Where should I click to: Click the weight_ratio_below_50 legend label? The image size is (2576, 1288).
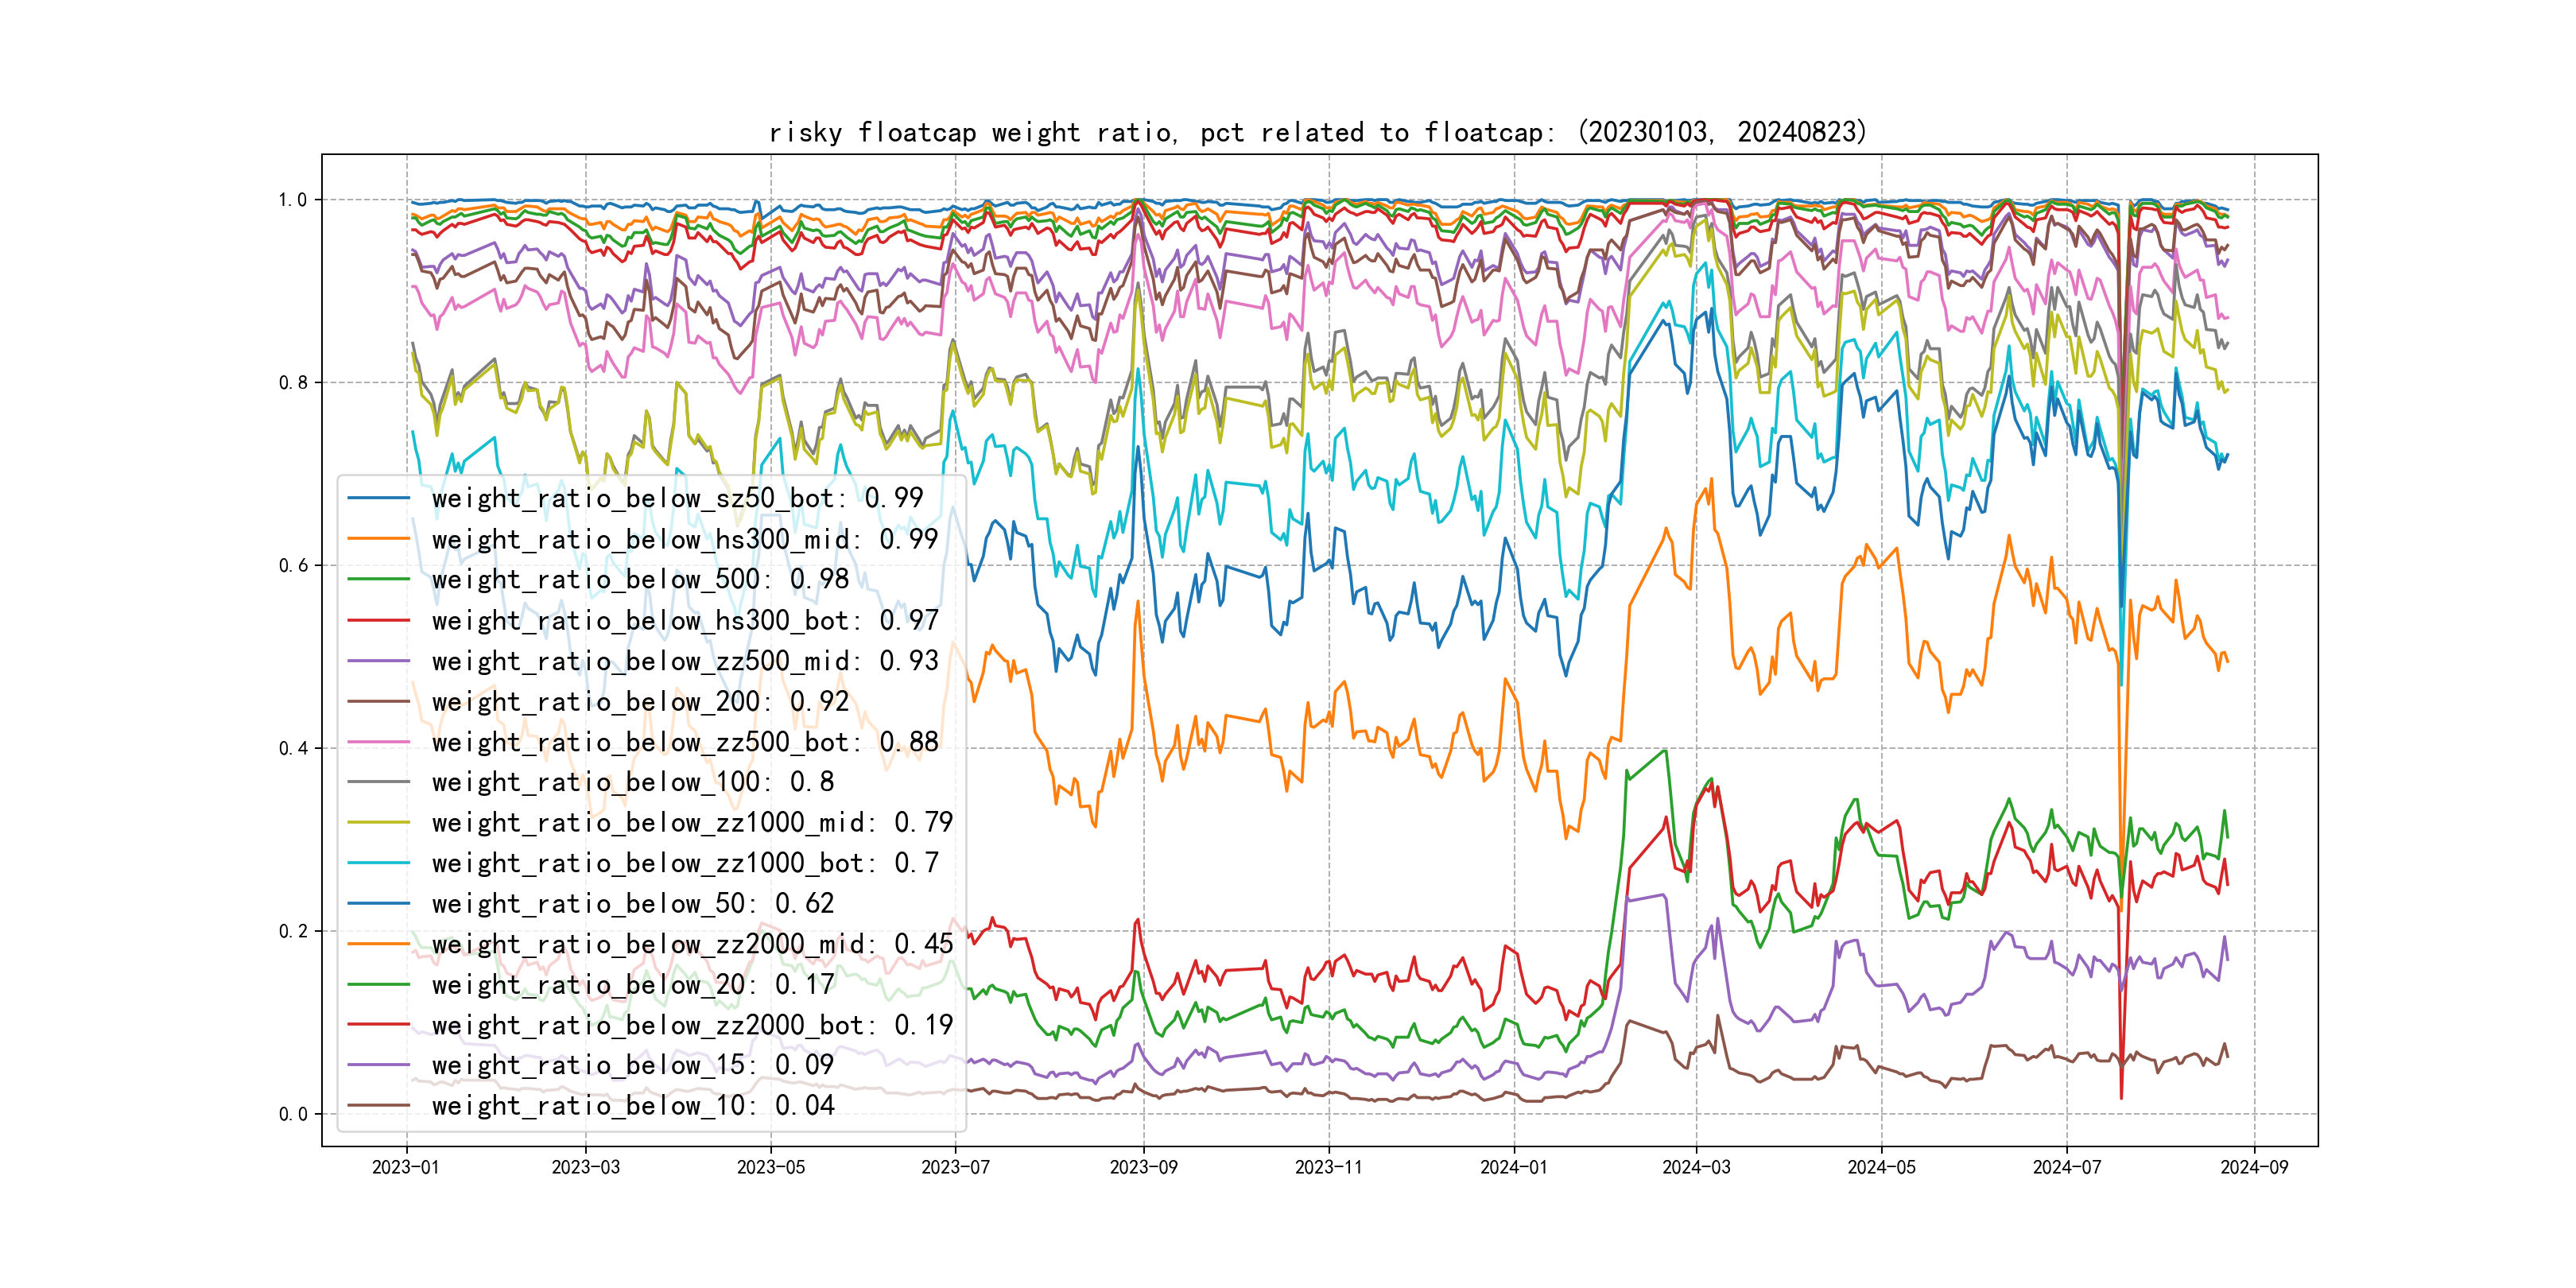632,903
